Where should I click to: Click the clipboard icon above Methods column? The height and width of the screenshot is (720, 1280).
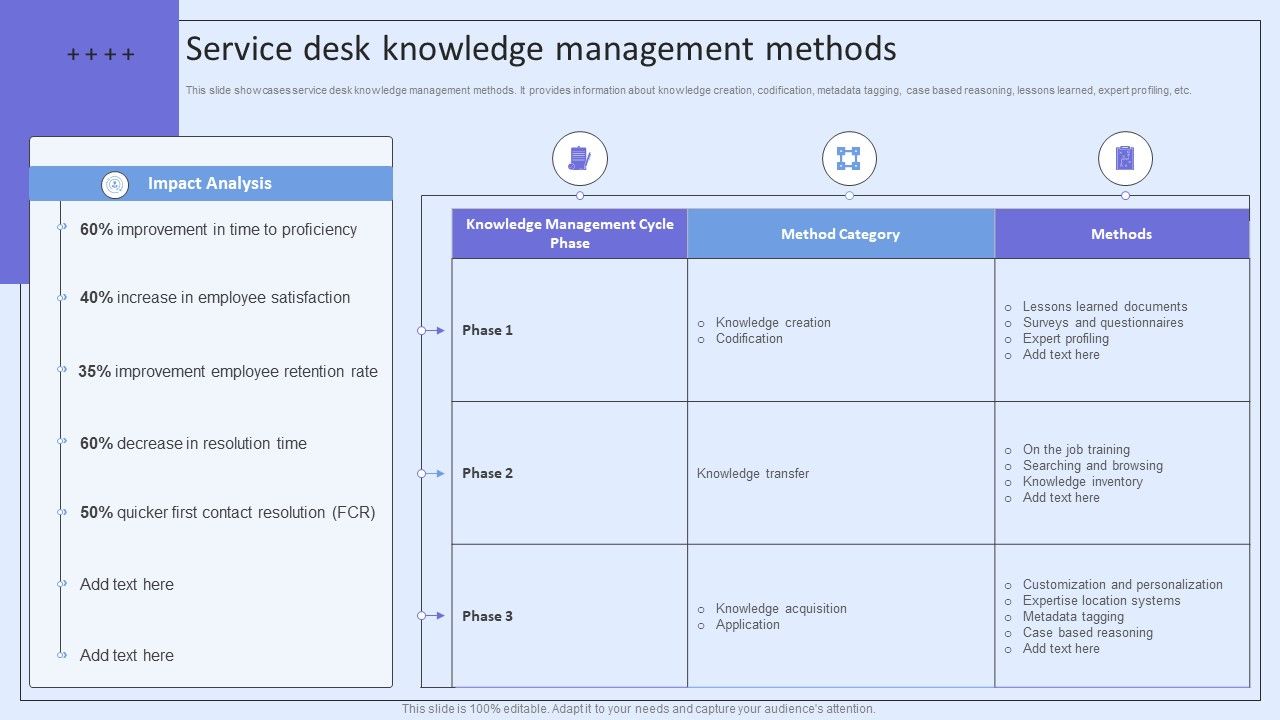click(1125, 159)
